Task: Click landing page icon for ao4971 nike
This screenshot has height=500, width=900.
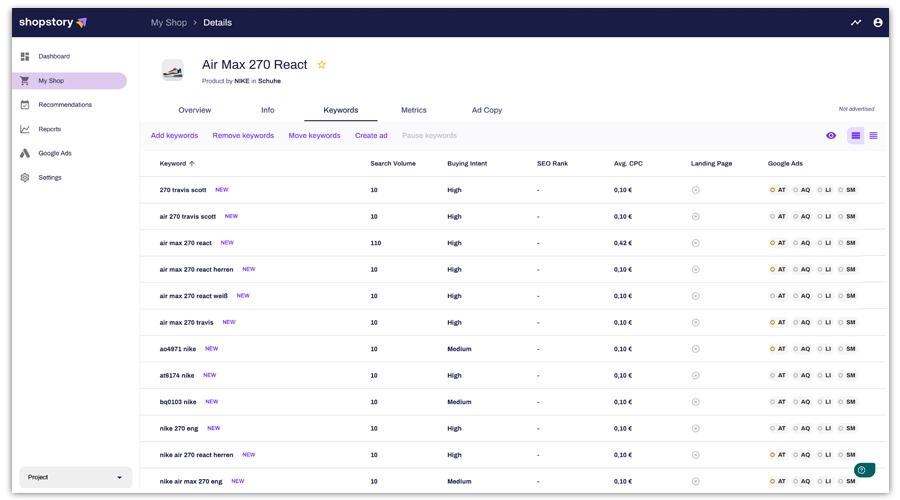Action: click(x=696, y=349)
